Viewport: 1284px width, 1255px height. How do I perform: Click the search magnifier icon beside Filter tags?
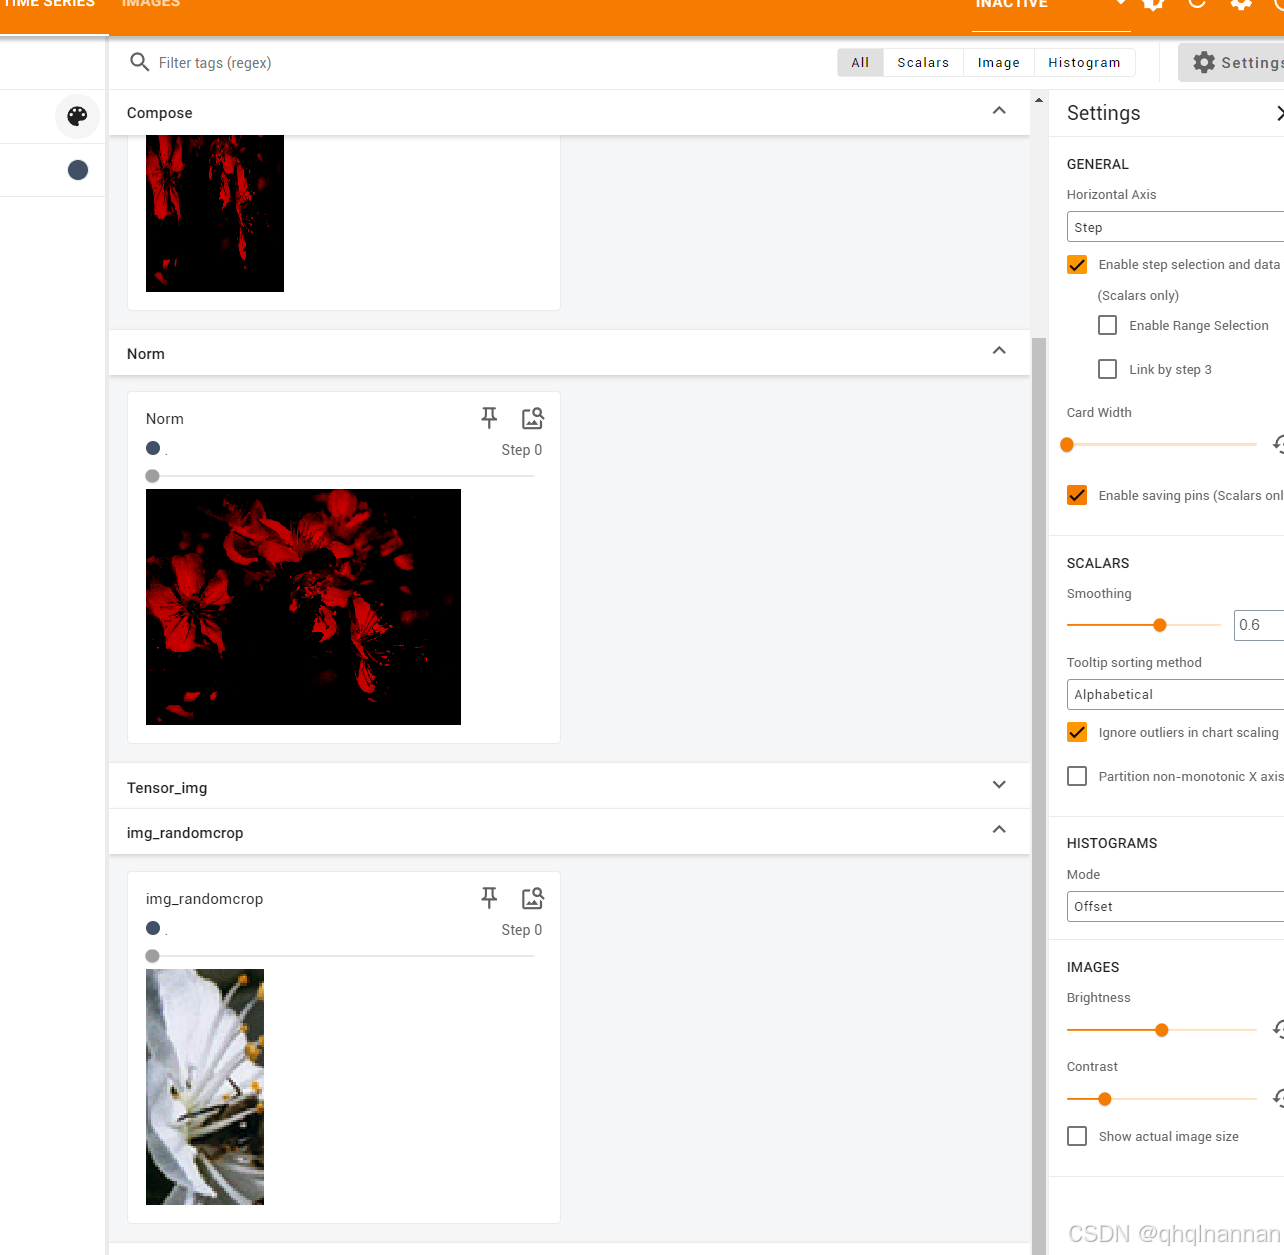(140, 62)
